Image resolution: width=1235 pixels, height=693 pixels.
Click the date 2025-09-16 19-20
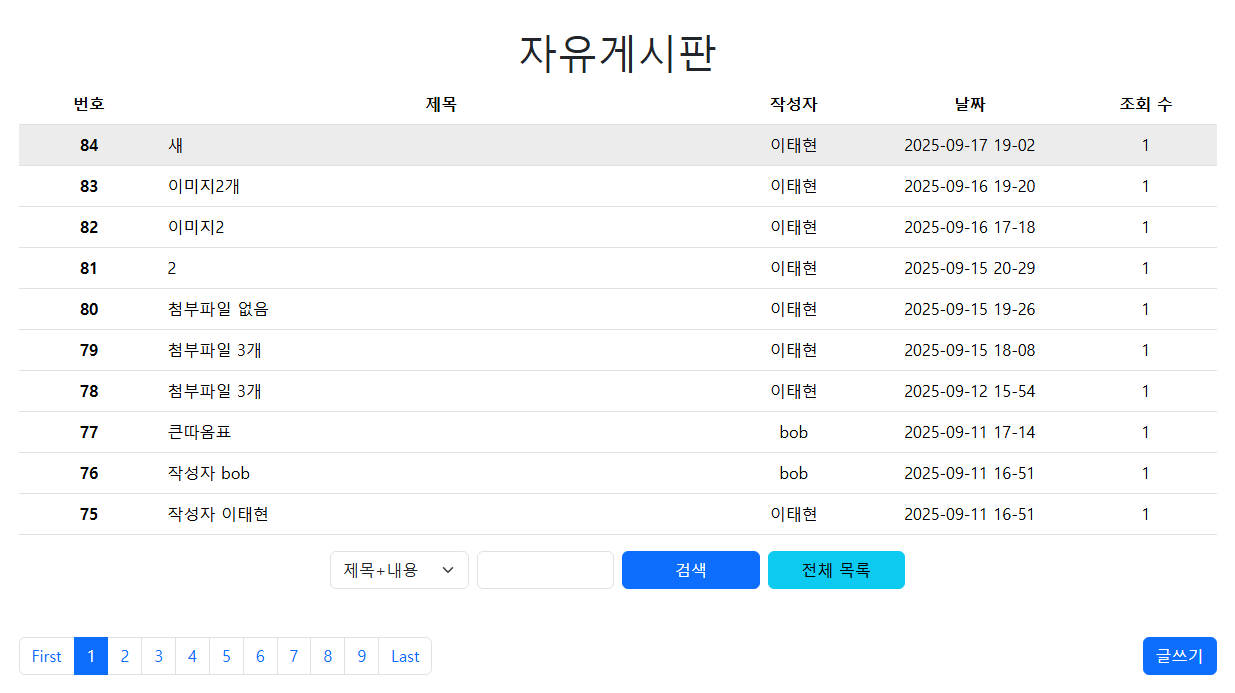[x=970, y=186]
